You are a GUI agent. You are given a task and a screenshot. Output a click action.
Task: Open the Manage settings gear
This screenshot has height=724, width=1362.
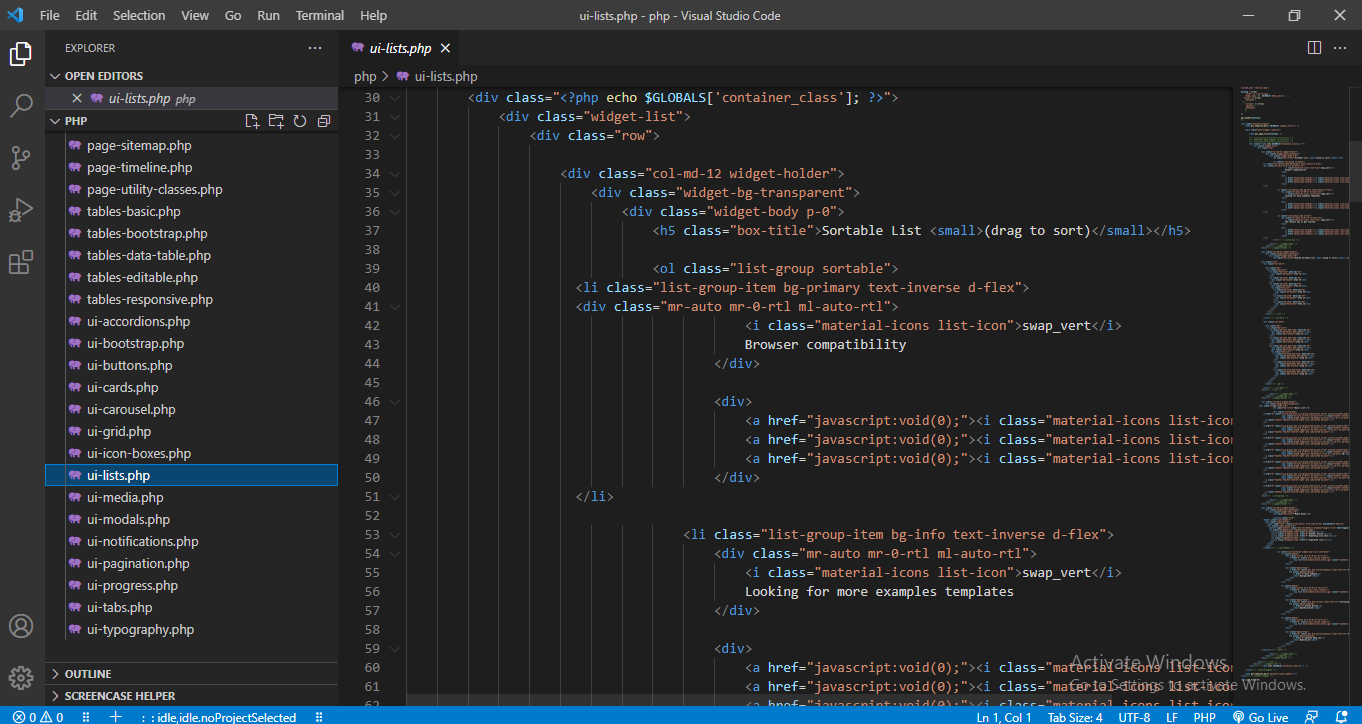coord(21,676)
